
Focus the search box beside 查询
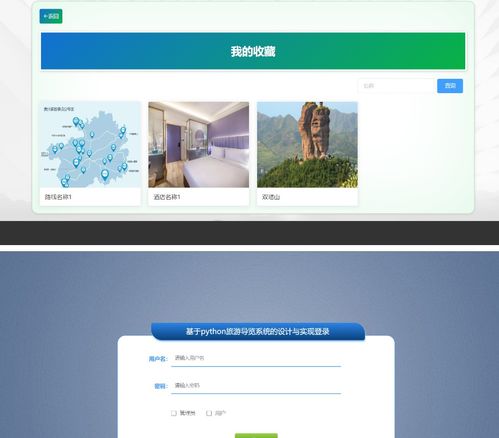click(396, 86)
